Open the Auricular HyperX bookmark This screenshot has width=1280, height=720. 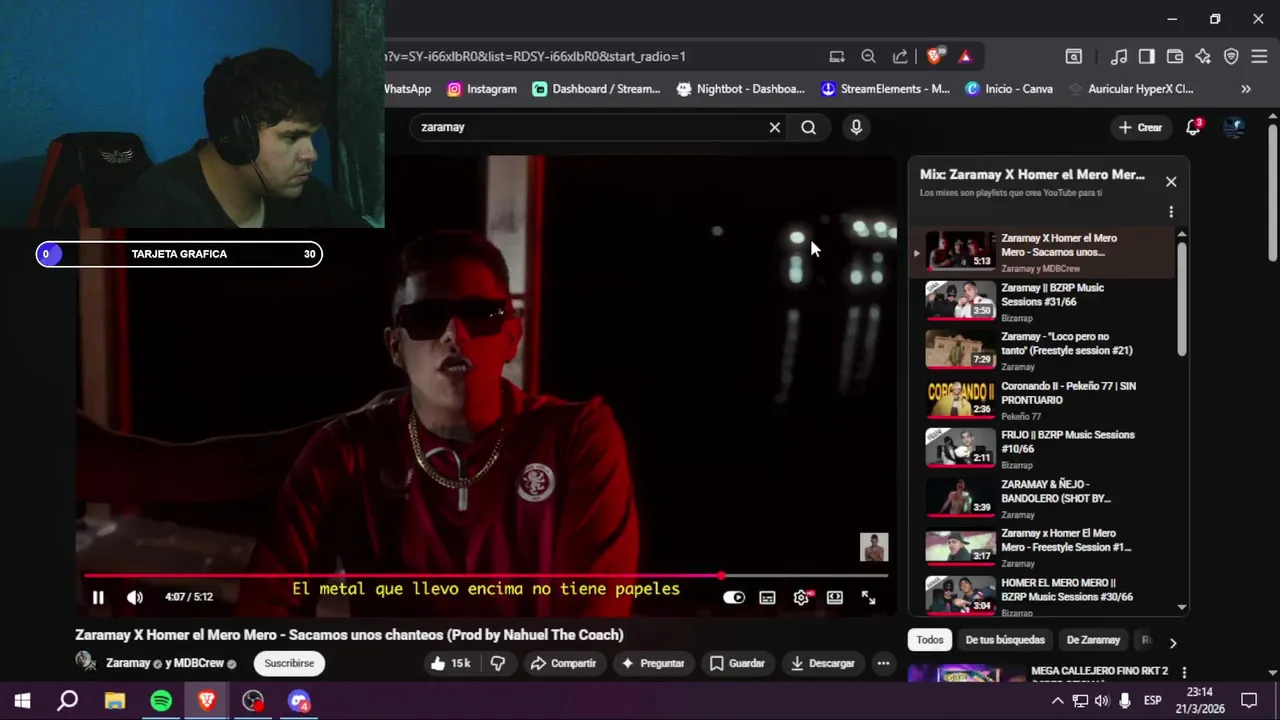tap(1131, 89)
